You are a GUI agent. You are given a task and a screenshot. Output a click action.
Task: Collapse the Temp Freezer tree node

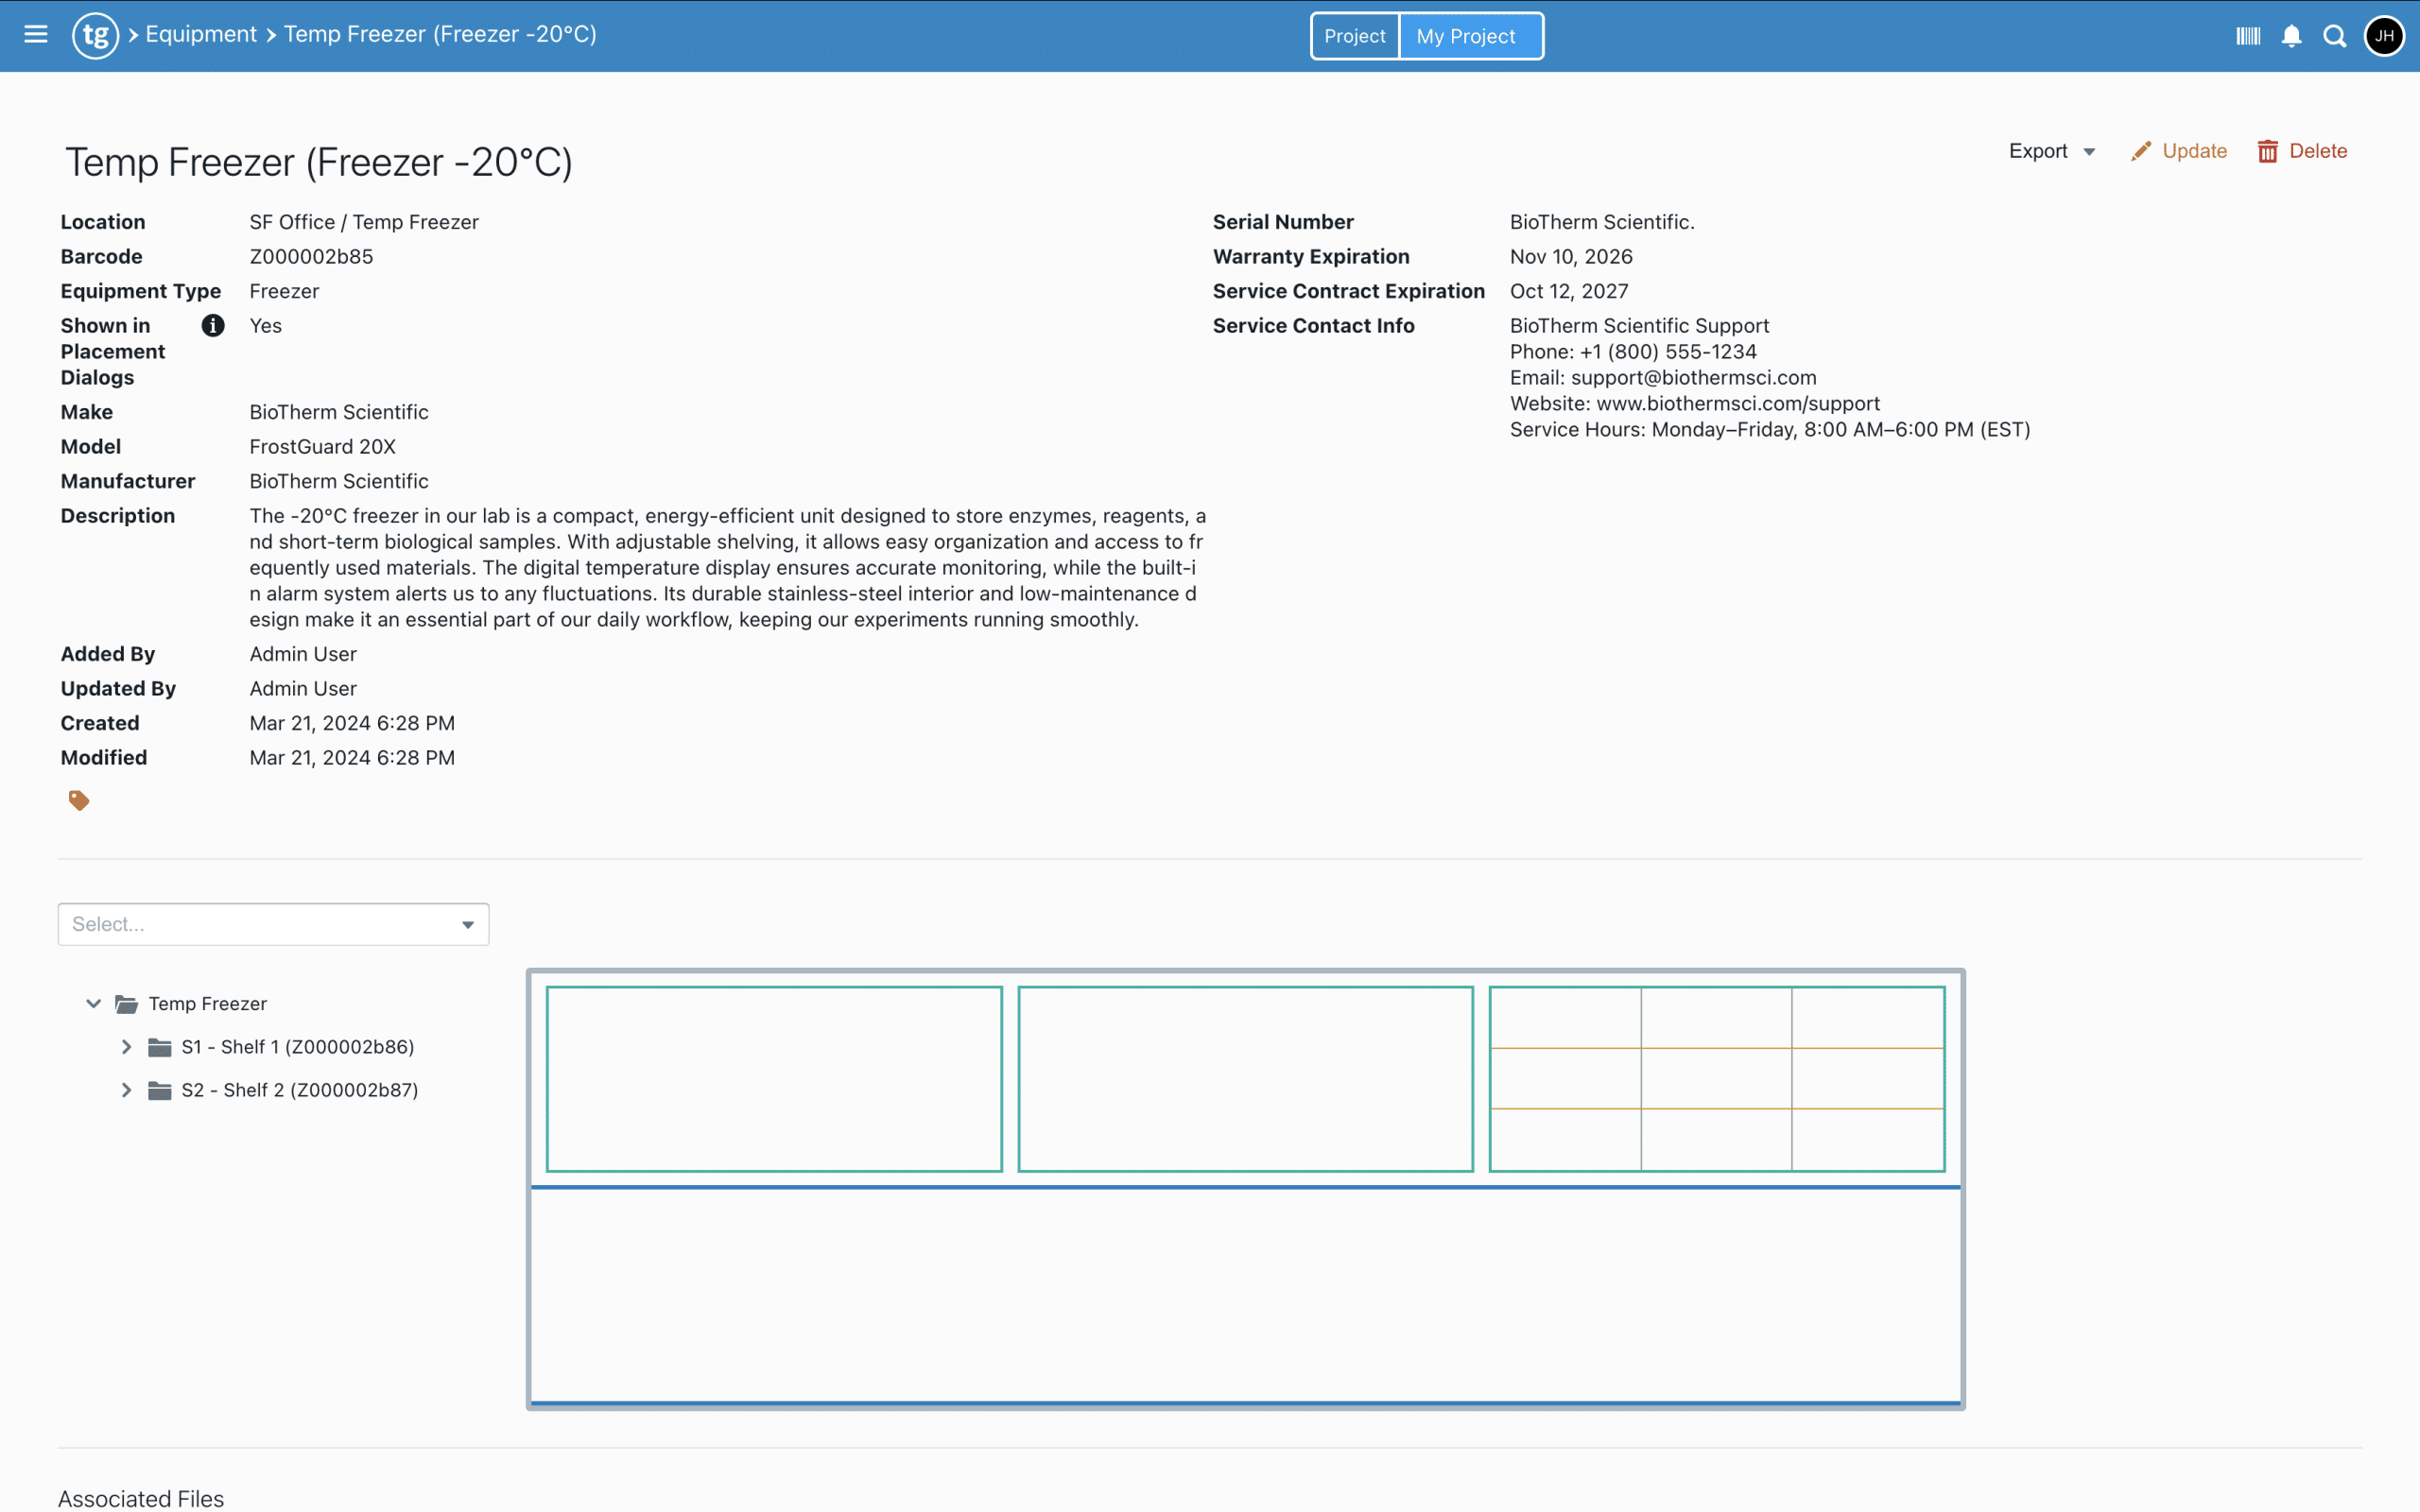(x=93, y=1004)
